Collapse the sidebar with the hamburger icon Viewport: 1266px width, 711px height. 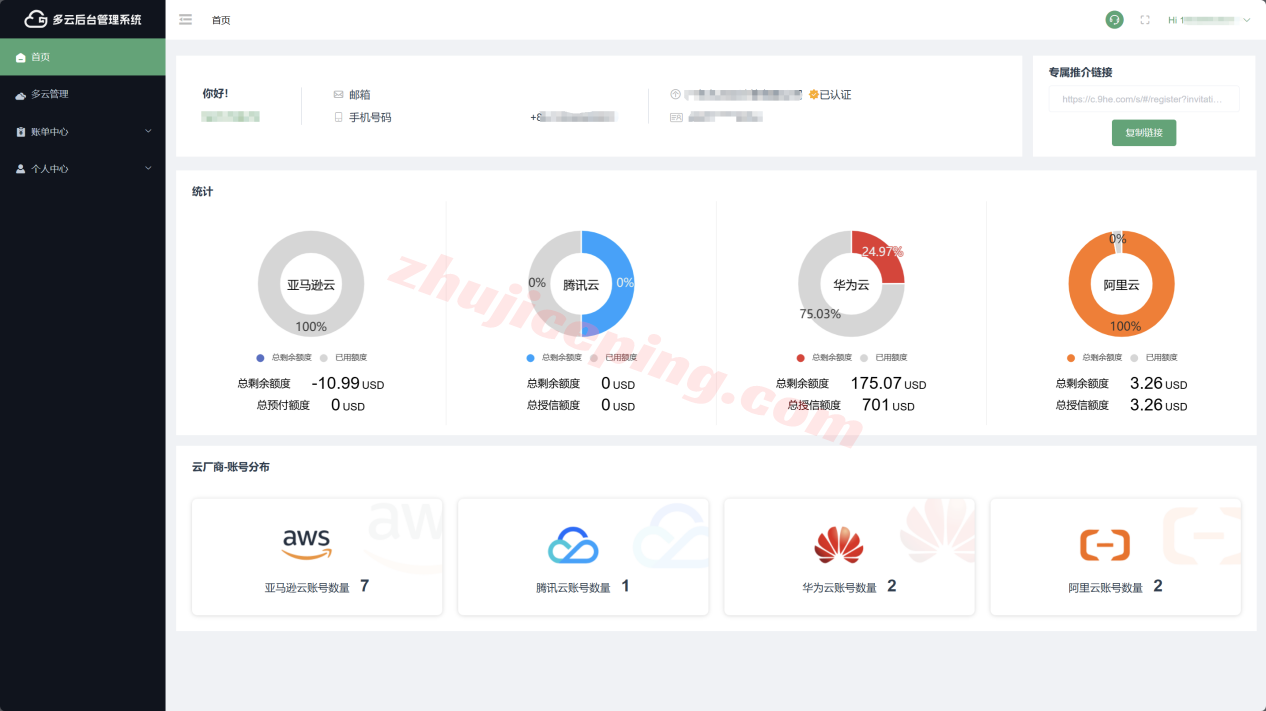pos(186,20)
